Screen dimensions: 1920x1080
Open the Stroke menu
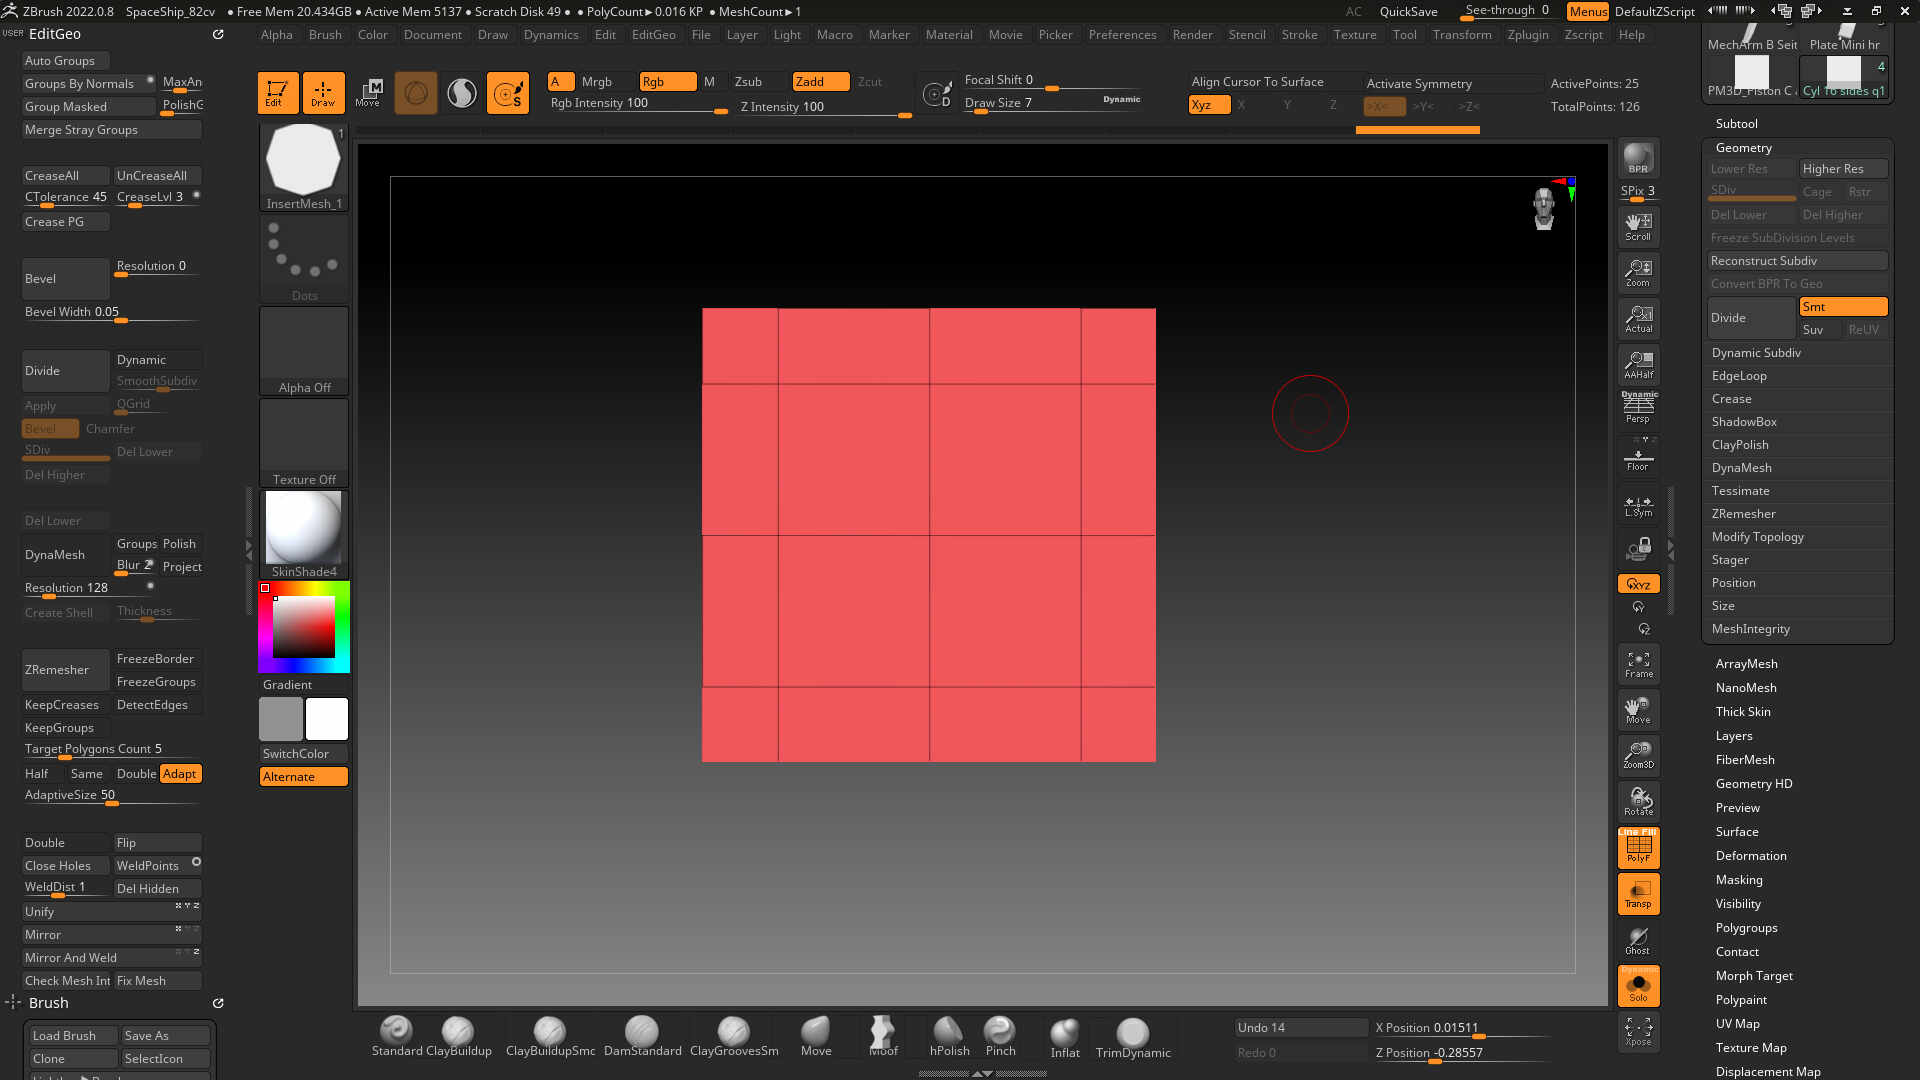click(1299, 35)
